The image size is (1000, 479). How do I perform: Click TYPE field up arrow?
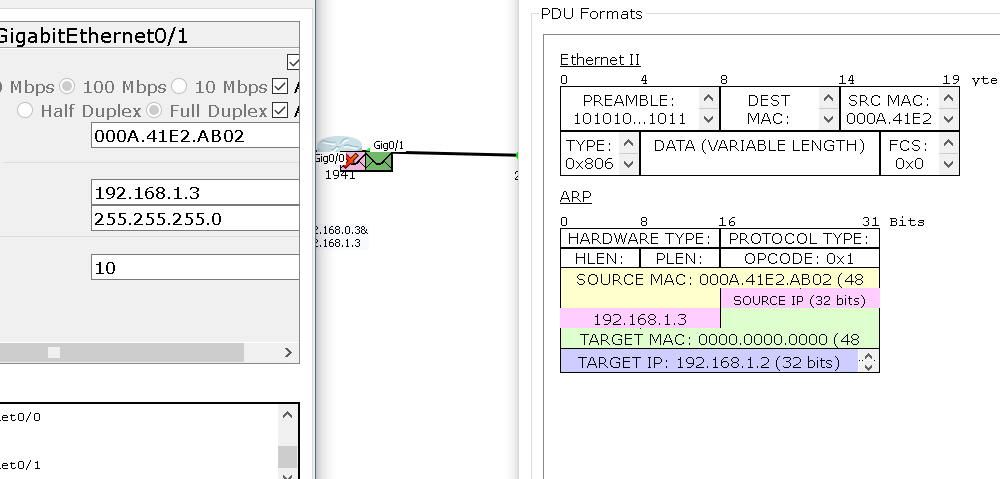click(x=628, y=144)
